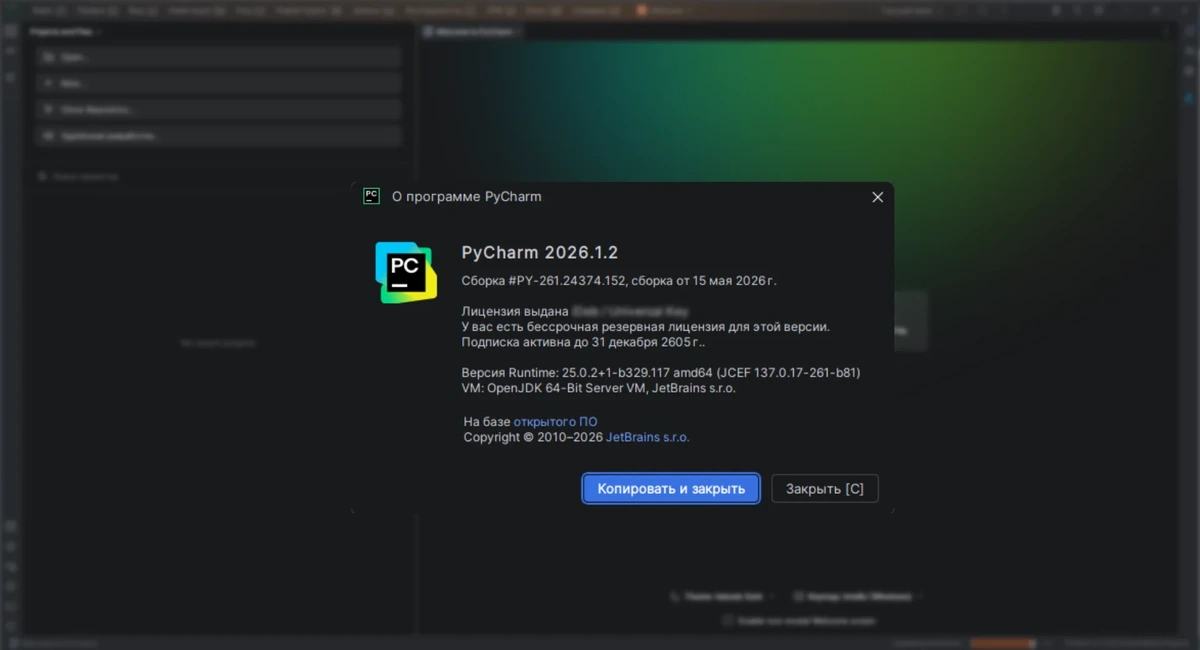Focus the project search field in the Welcome window
This screenshot has width=1200, height=650.
[x=218, y=176]
